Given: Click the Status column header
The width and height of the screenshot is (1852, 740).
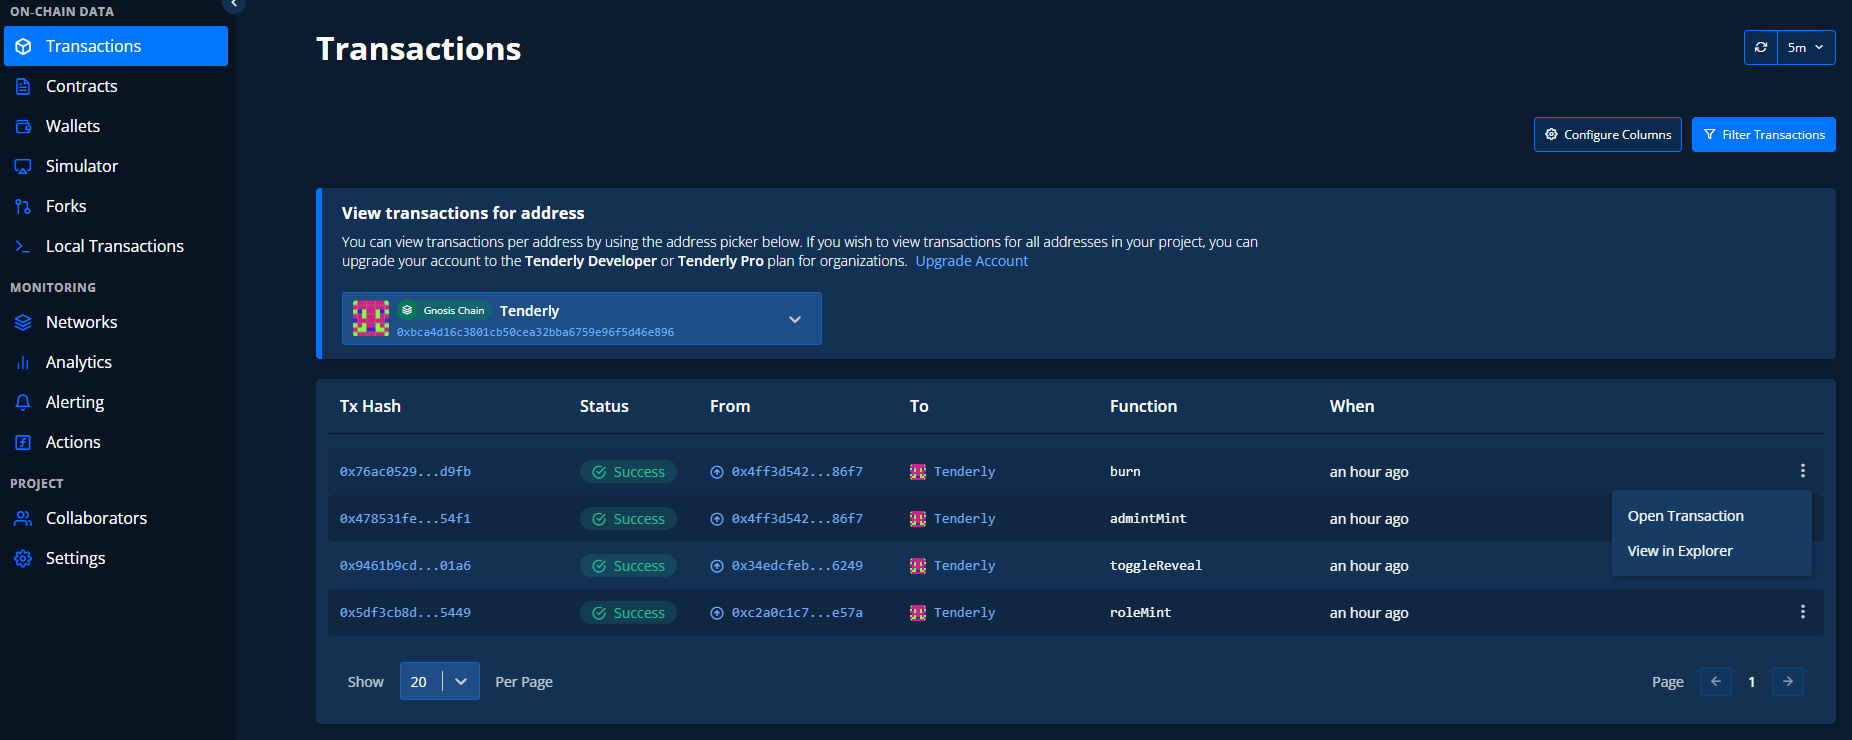Looking at the screenshot, I should point(604,406).
